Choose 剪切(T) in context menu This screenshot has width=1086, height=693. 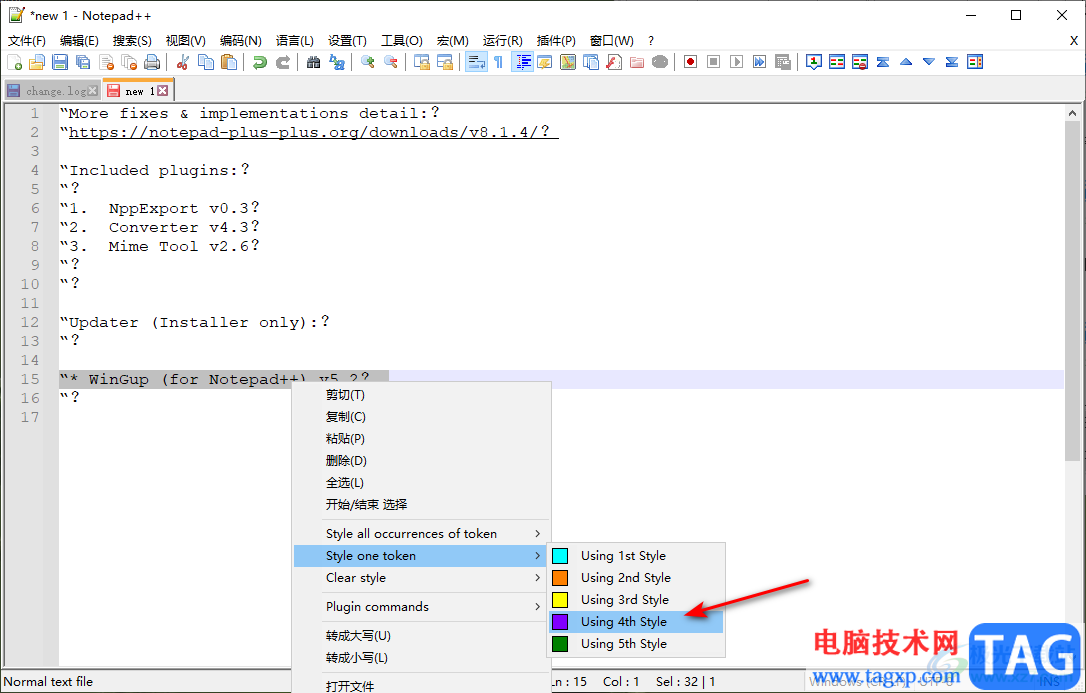(421, 395)
